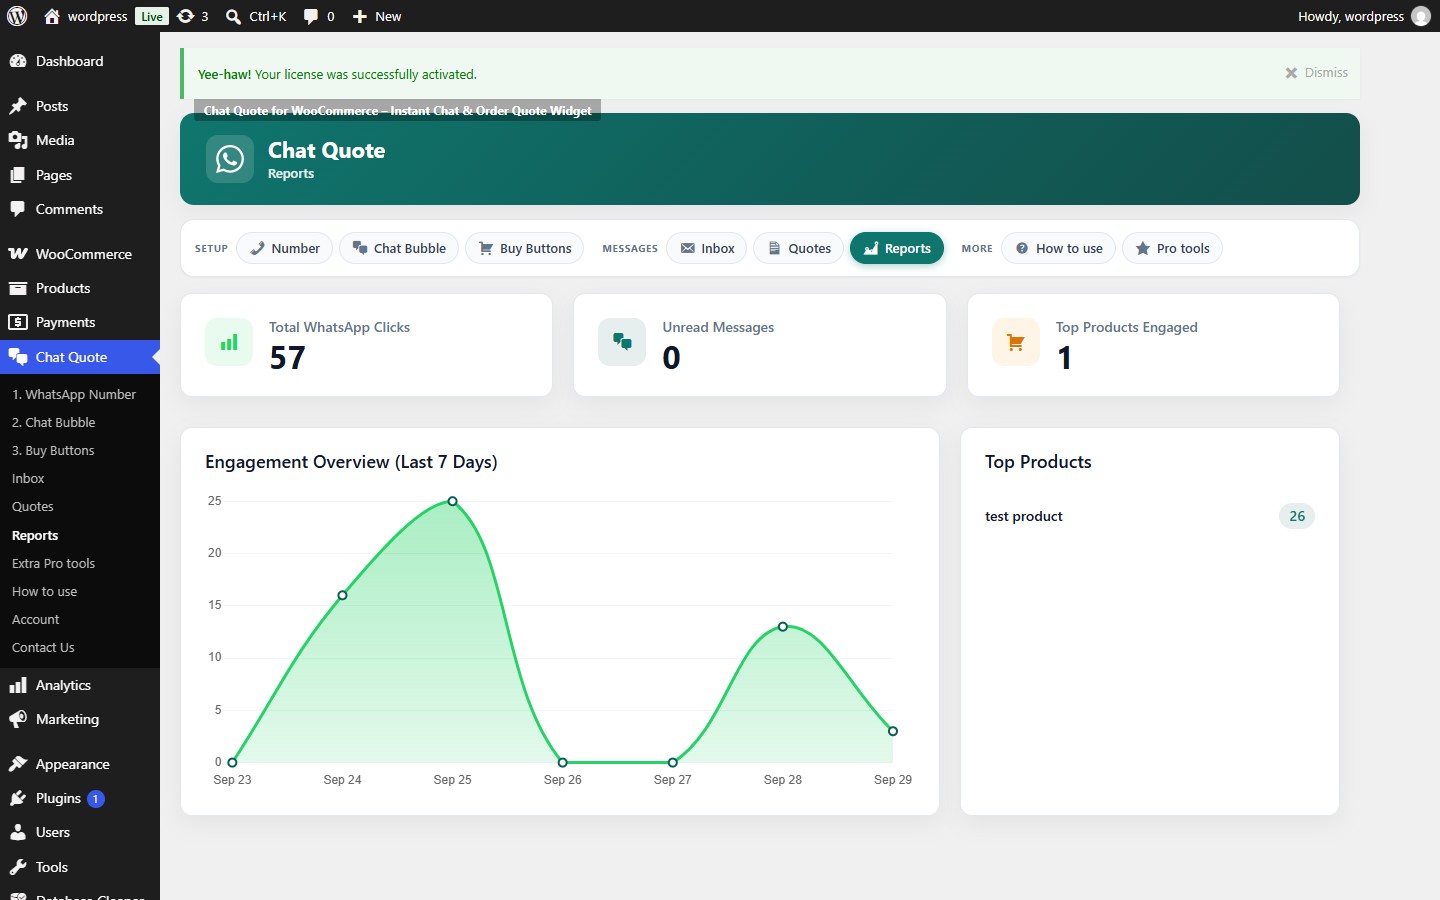Click the Tools wrench icon
1440x900 pixels.
tap(18, 867)
